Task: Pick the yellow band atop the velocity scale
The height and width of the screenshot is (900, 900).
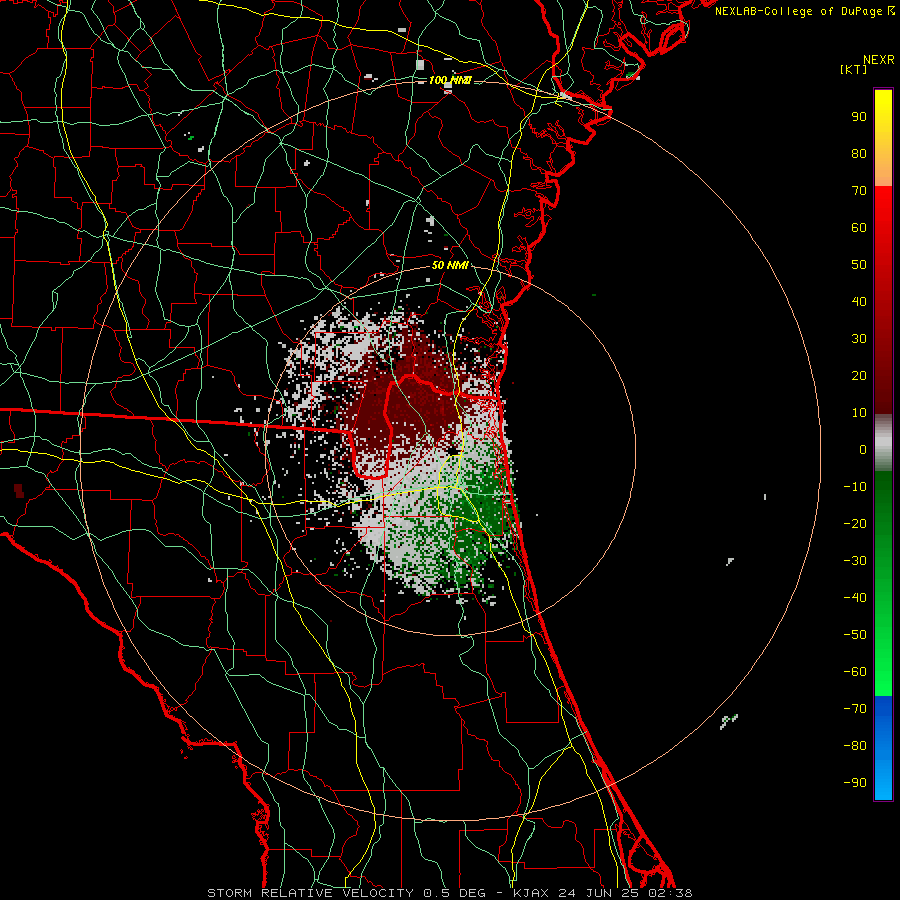Action: pyautogui.click(x=883, y=138)
